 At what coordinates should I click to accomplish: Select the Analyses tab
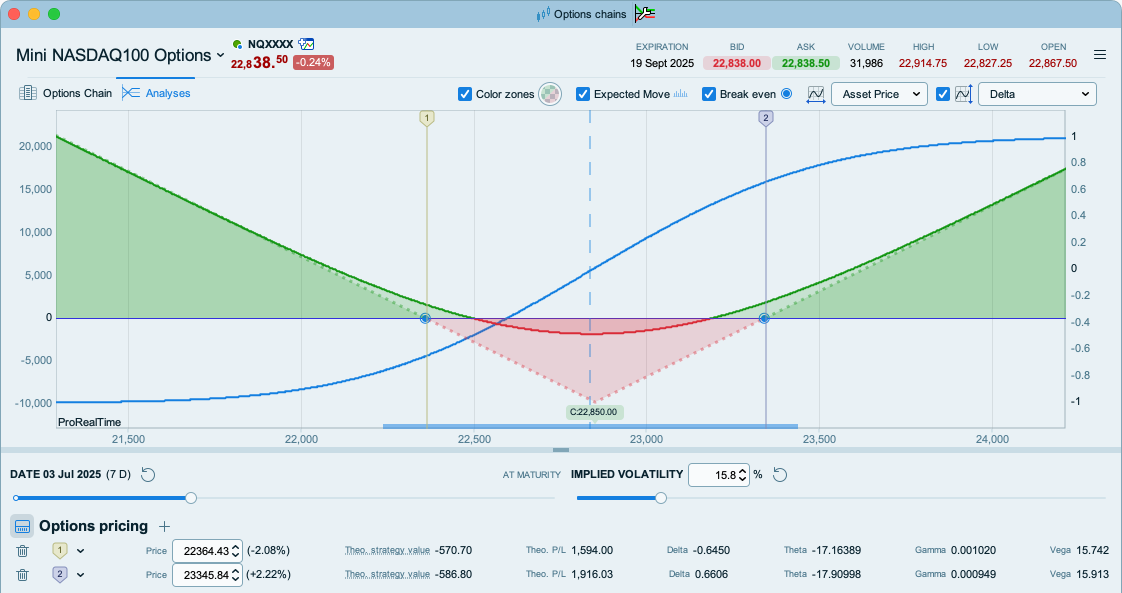(156, 93)
